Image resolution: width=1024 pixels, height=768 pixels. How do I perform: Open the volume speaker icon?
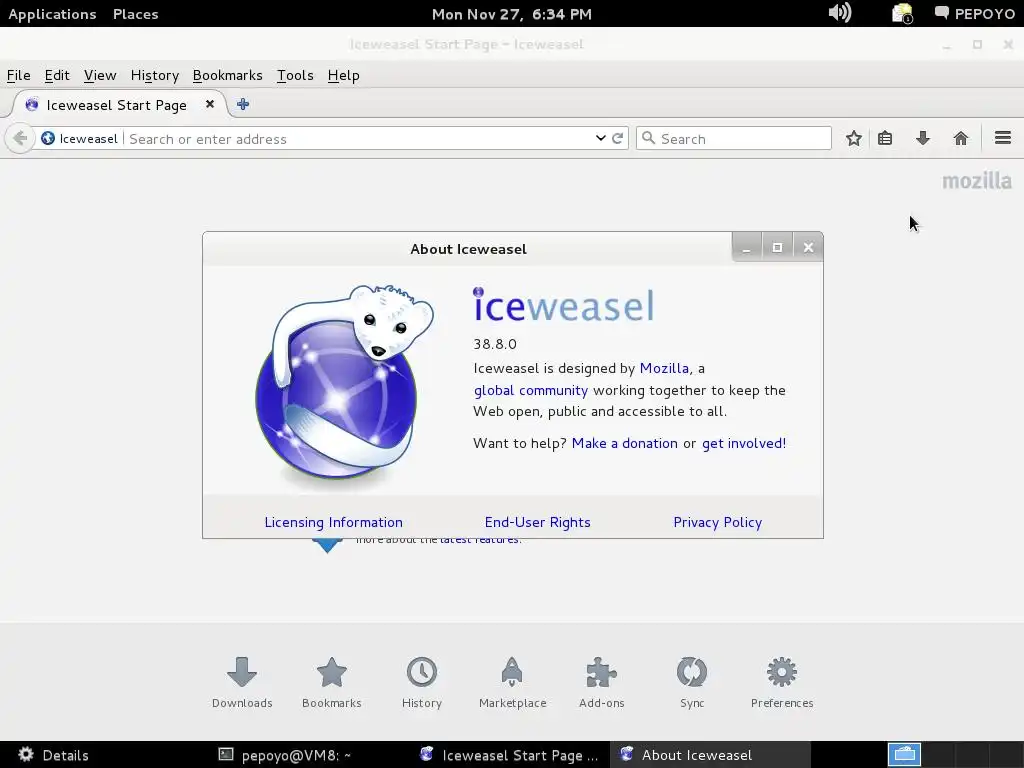point(840,13)
